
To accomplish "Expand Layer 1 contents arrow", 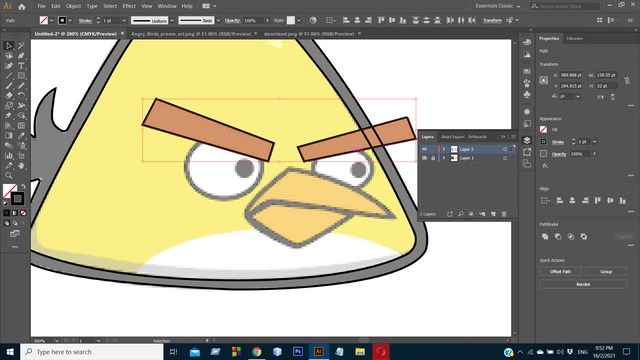I will pos(444,158).
